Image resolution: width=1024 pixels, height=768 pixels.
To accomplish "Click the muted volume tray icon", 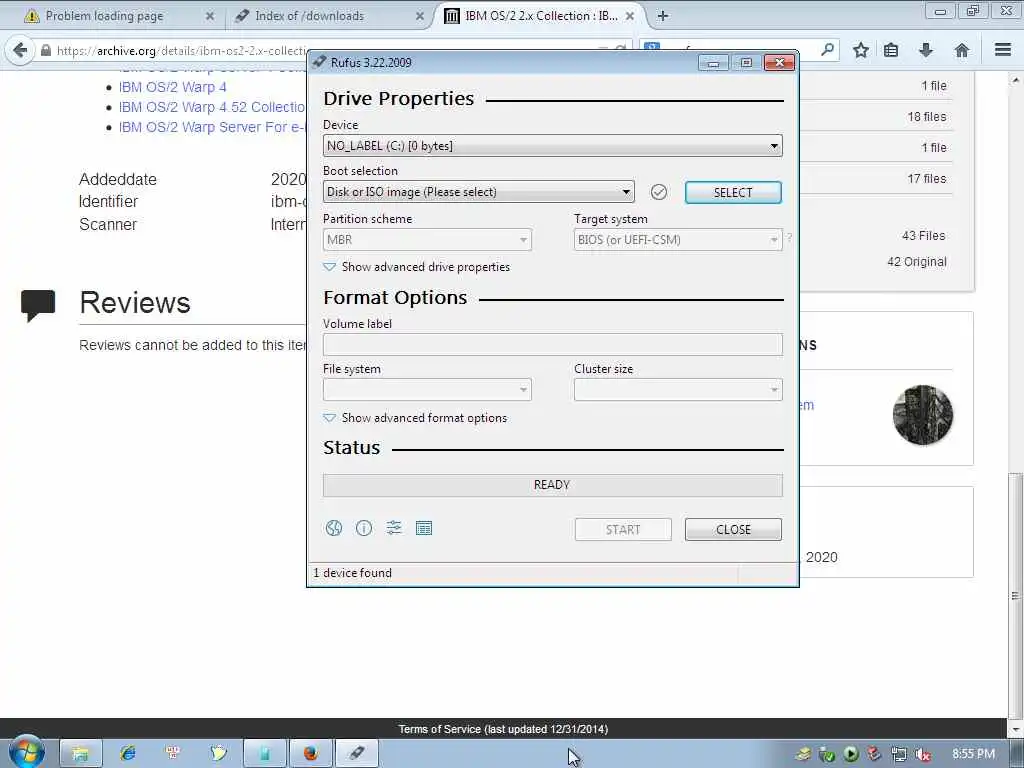I will (x=923, y=754).
